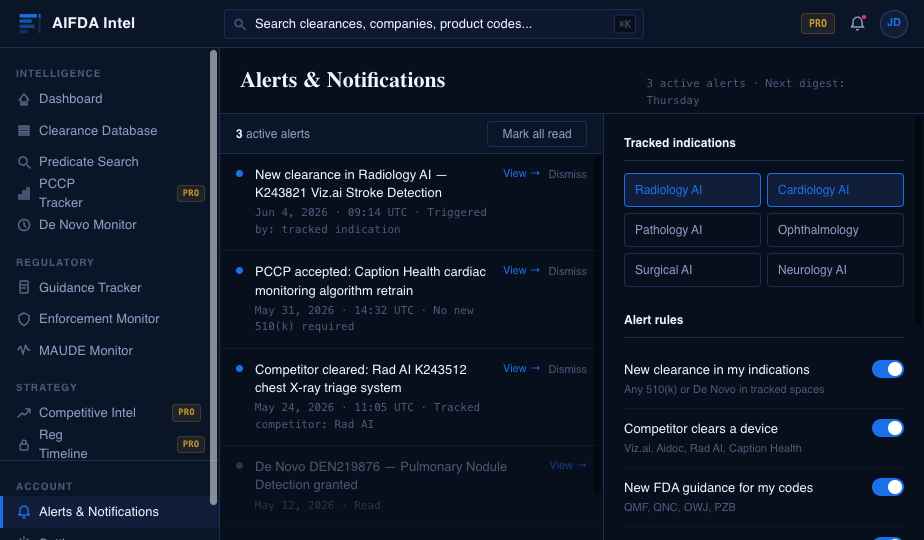The width and height of the screenshot is (924, 540).
Task: Open the notifications bell icon
Action: [857, 23]
